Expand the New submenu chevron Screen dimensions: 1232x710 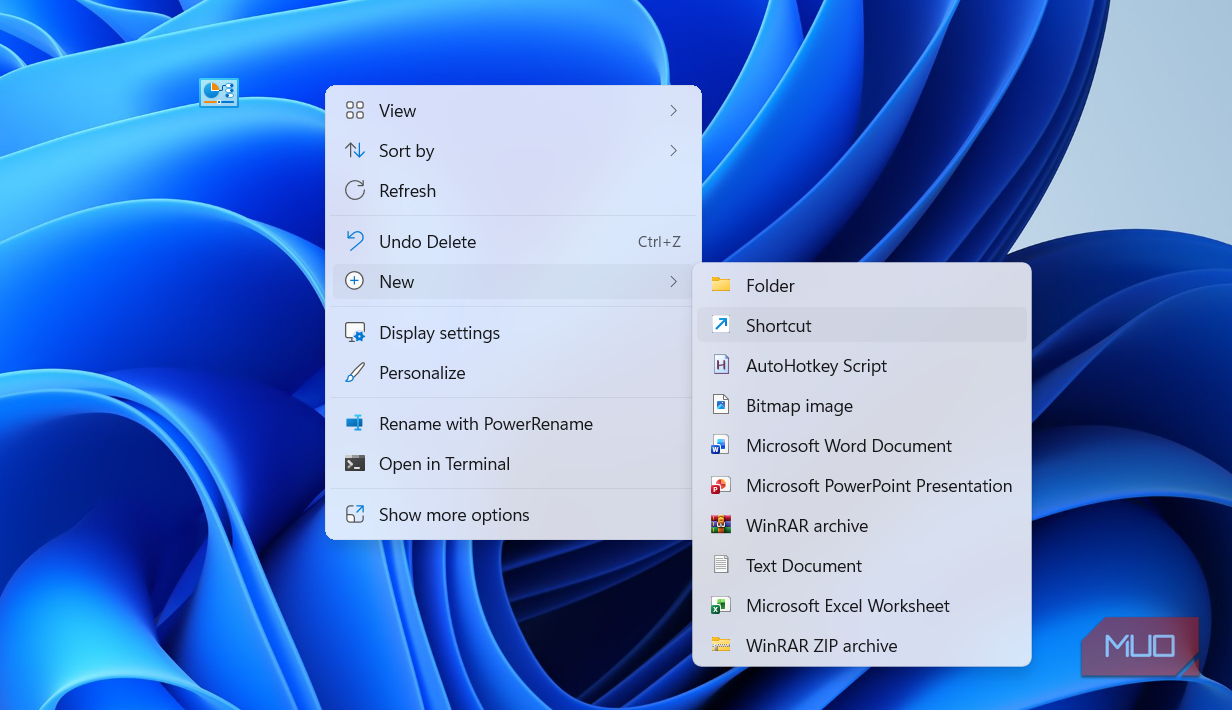[x=674, y=281]
